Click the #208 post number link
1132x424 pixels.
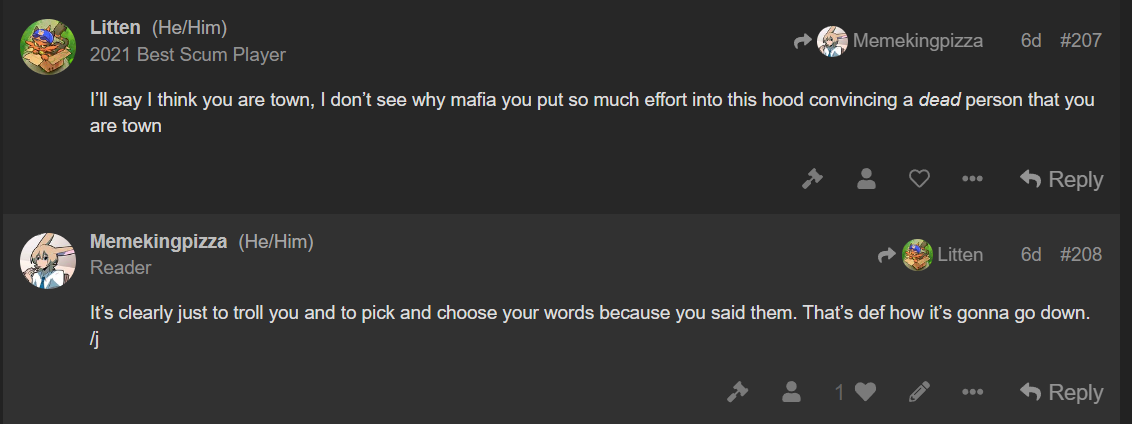coord(1080,254)
